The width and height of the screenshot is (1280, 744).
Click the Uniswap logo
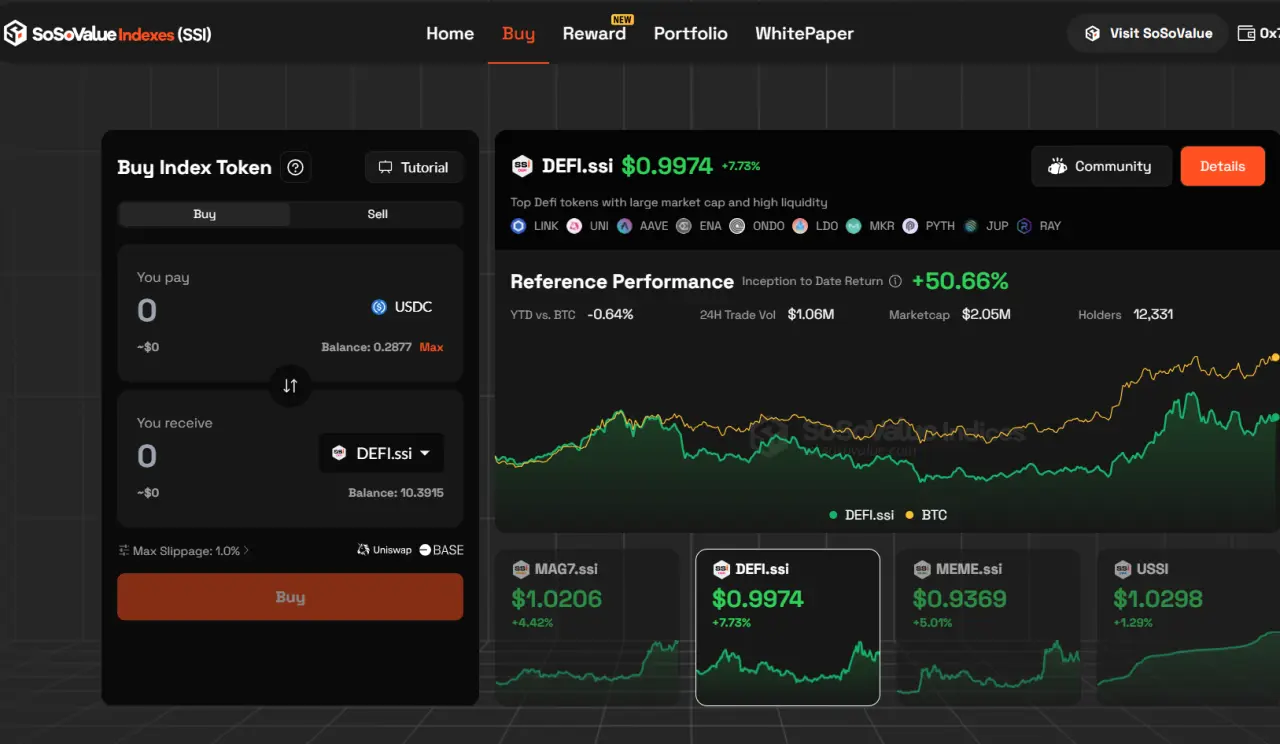click(x=384, y=550)
